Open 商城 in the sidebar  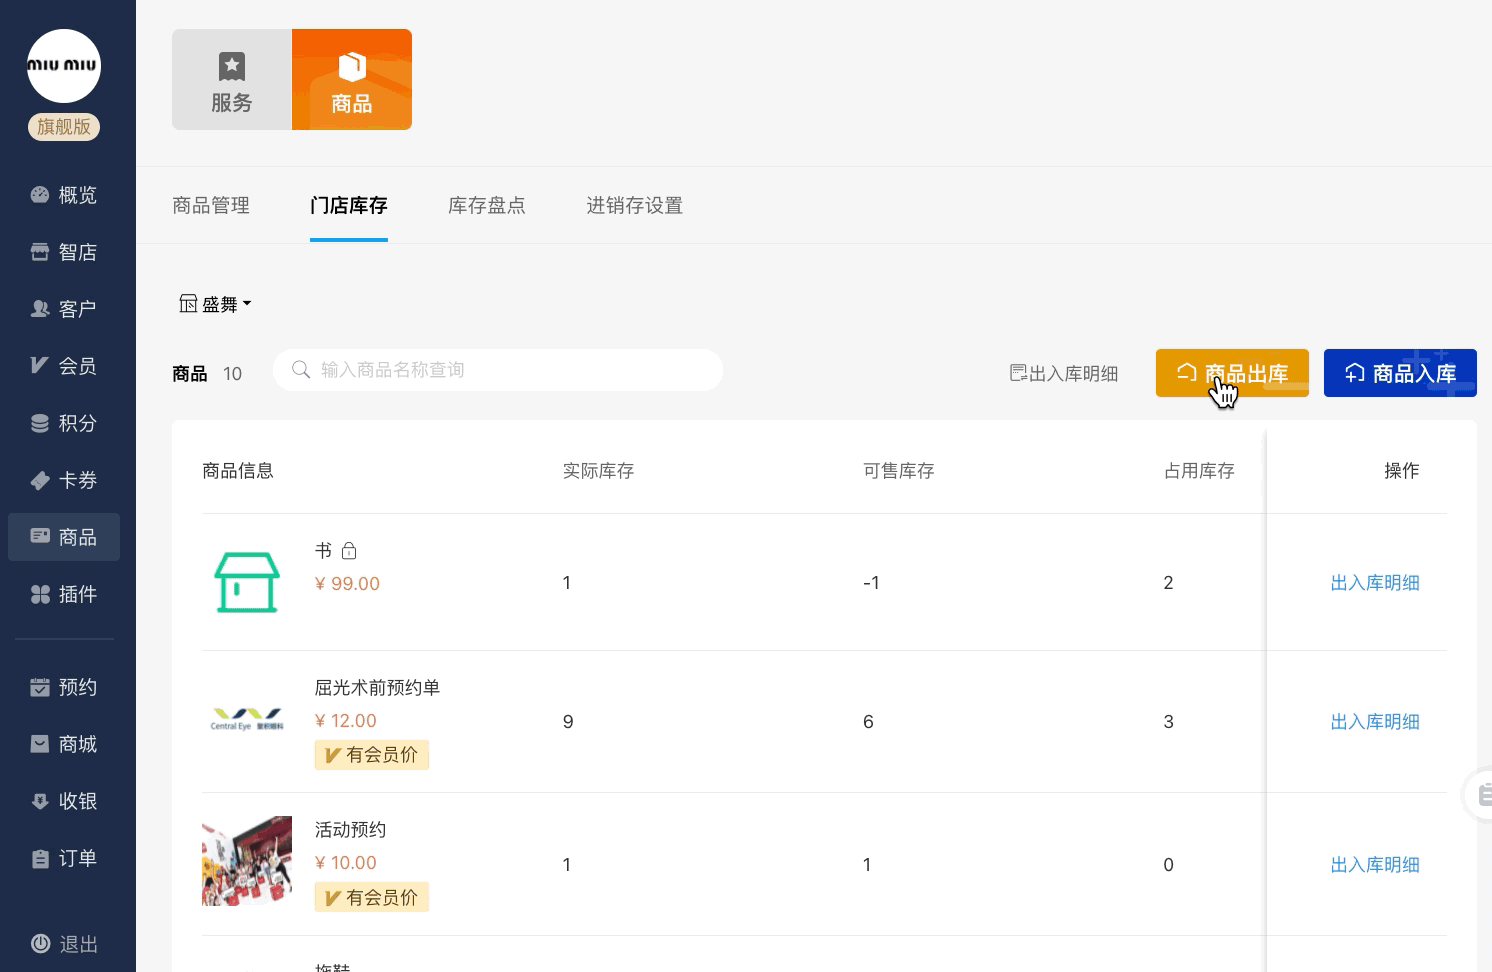click(x=64, y=744)
